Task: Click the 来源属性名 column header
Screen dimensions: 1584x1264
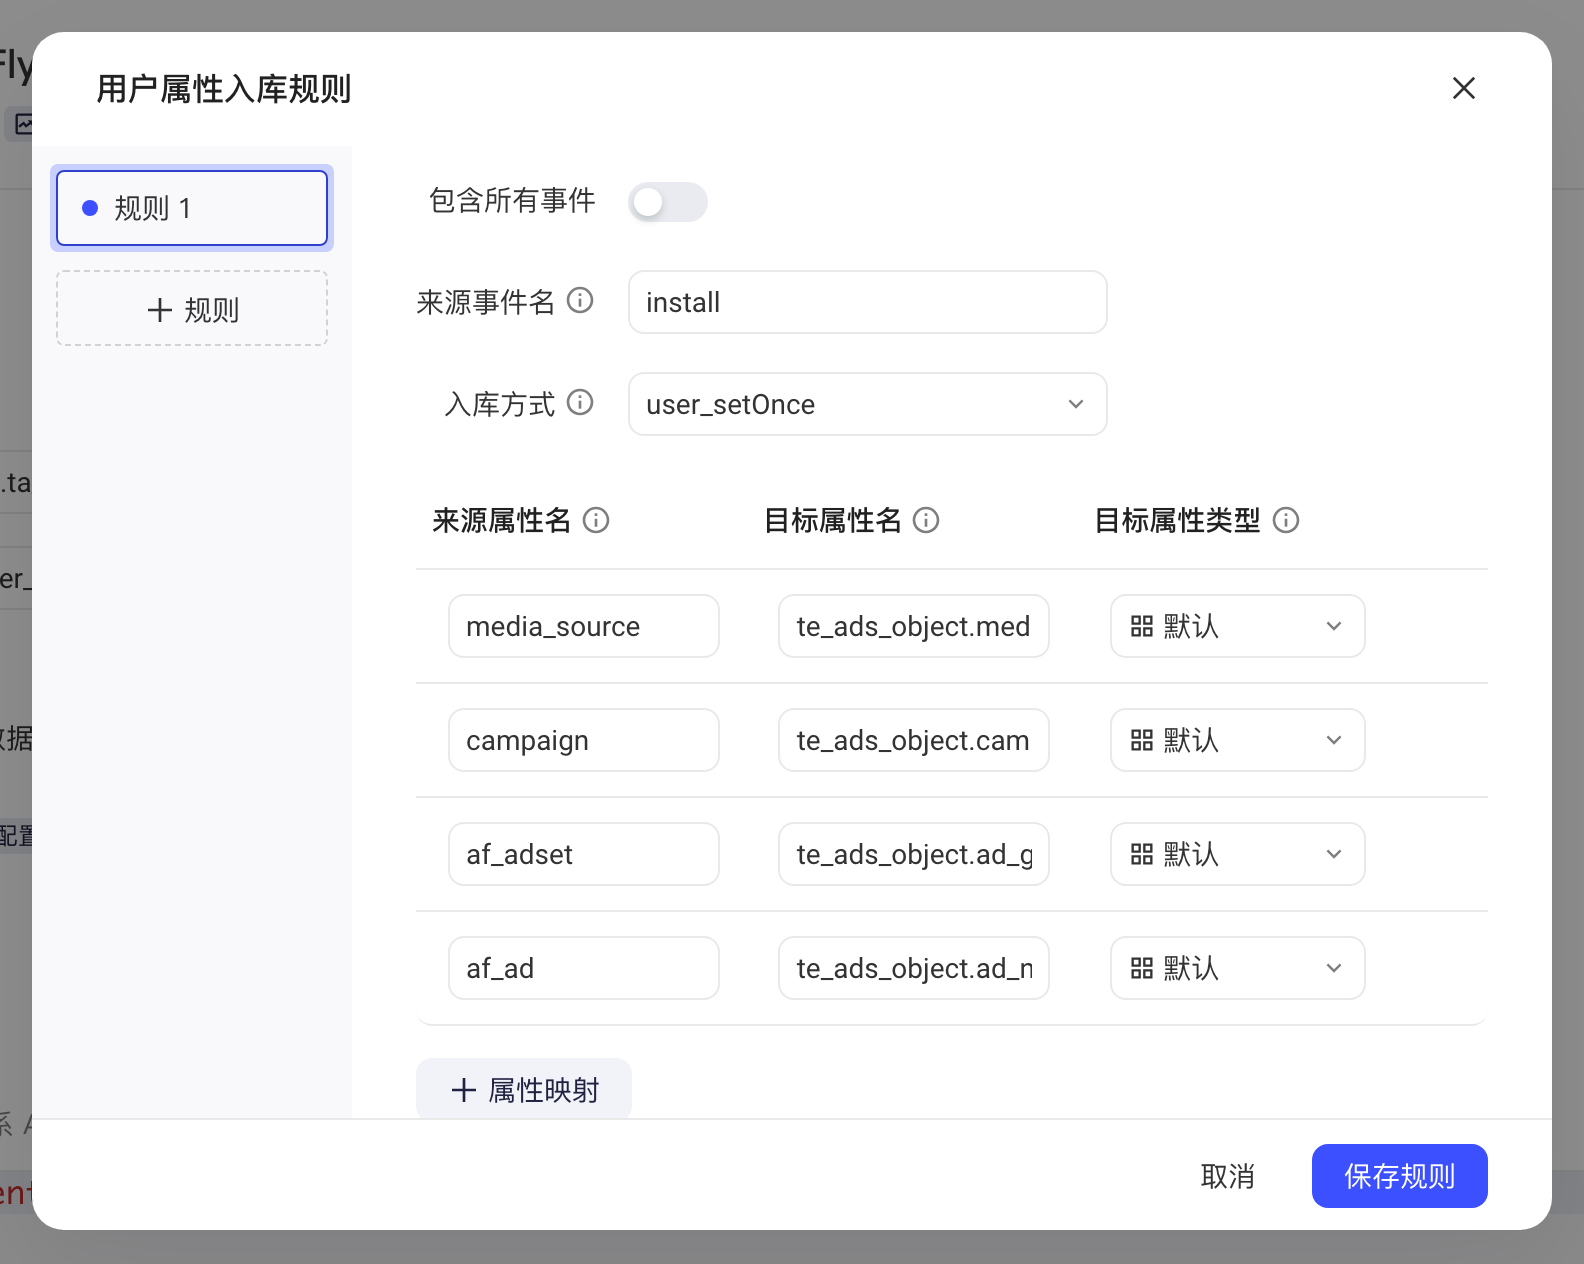Action: pos(502,520)
